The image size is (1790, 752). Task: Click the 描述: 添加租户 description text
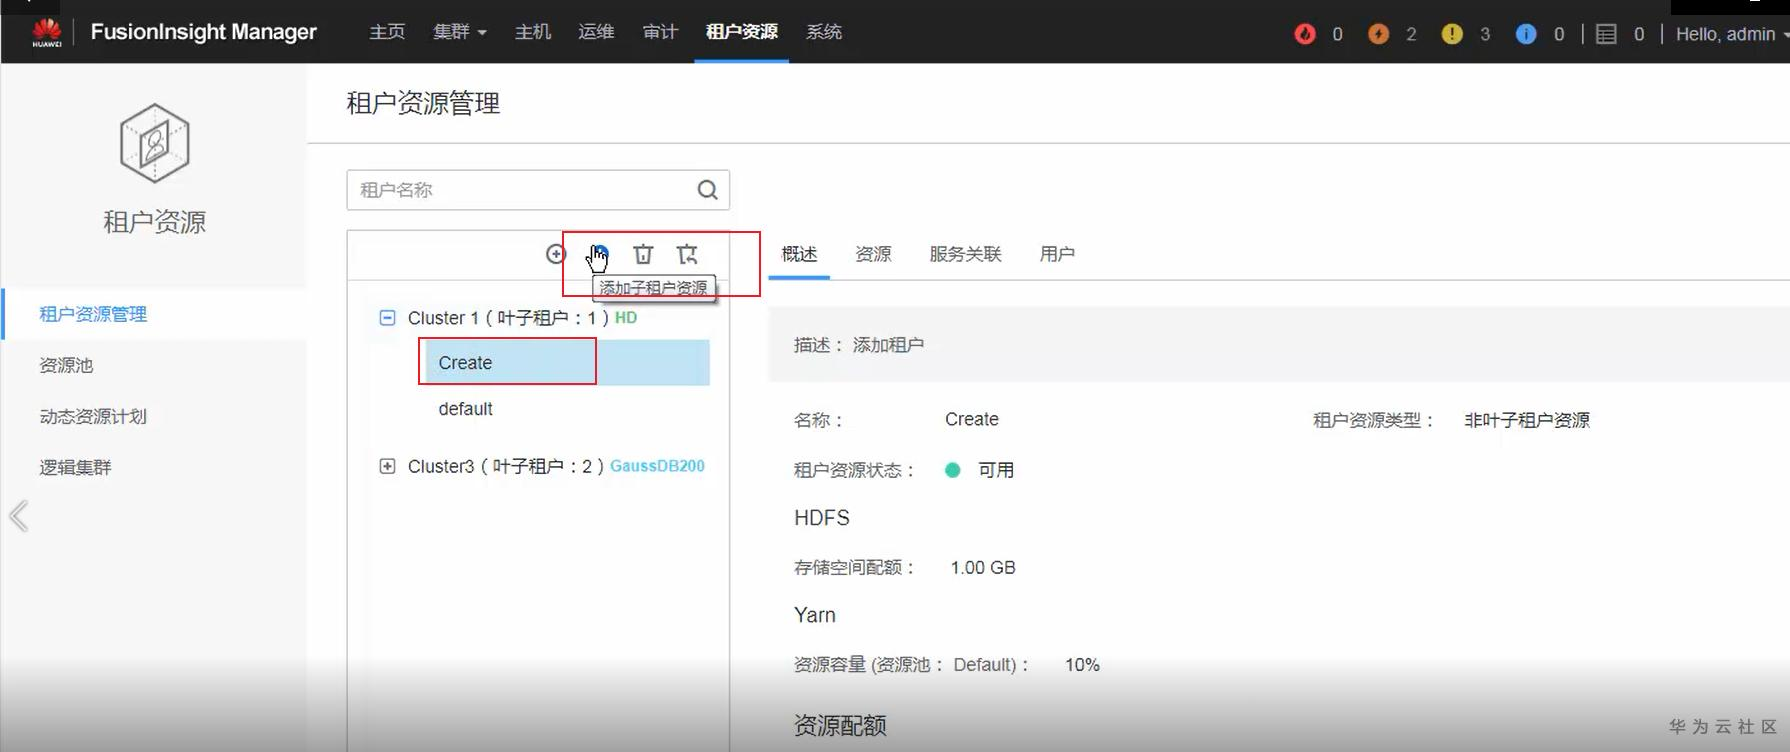(x=859, y=345)
